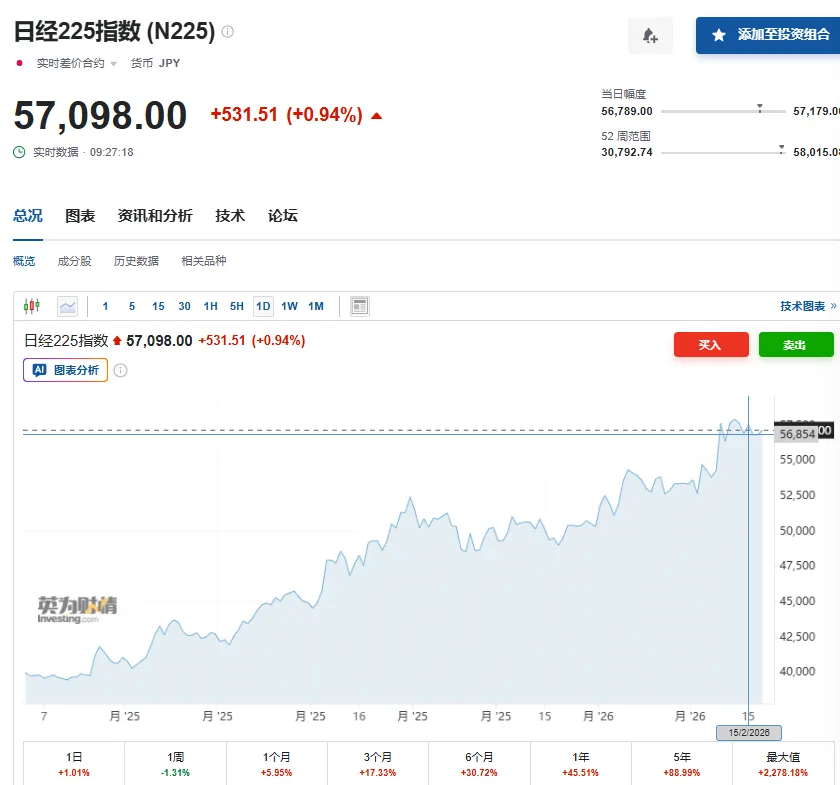Screen dimensions: 840x785
Task: Select the 1W chart interval
Action: [289, 306]
